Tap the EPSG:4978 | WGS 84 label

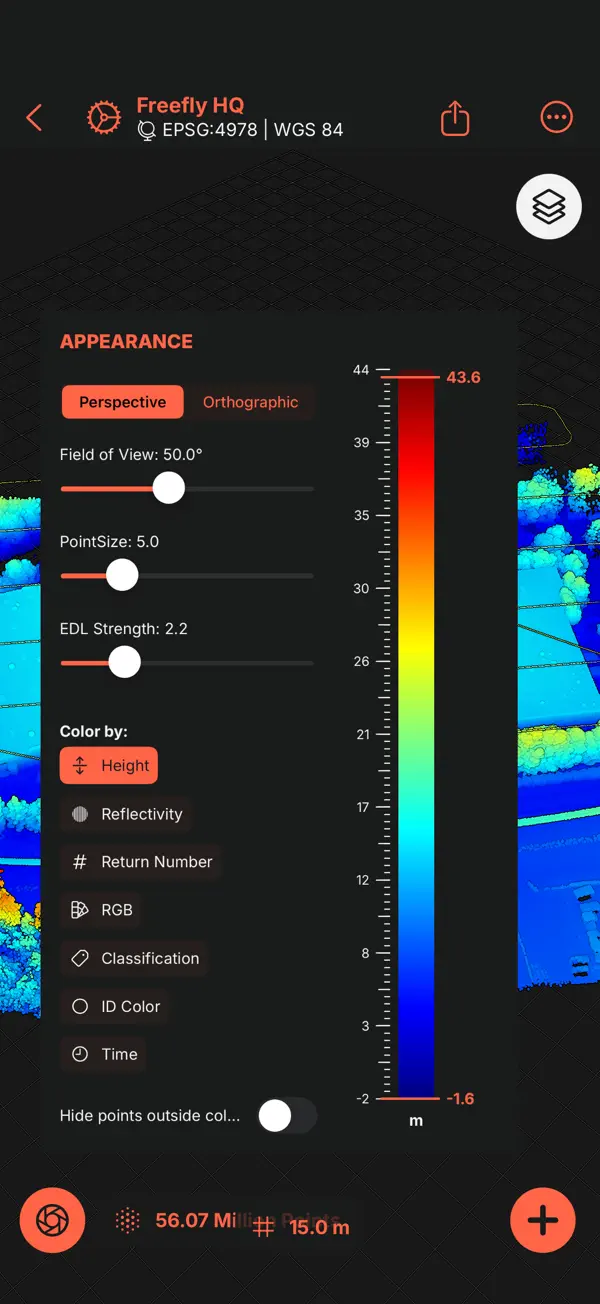[x=251, y=130]
